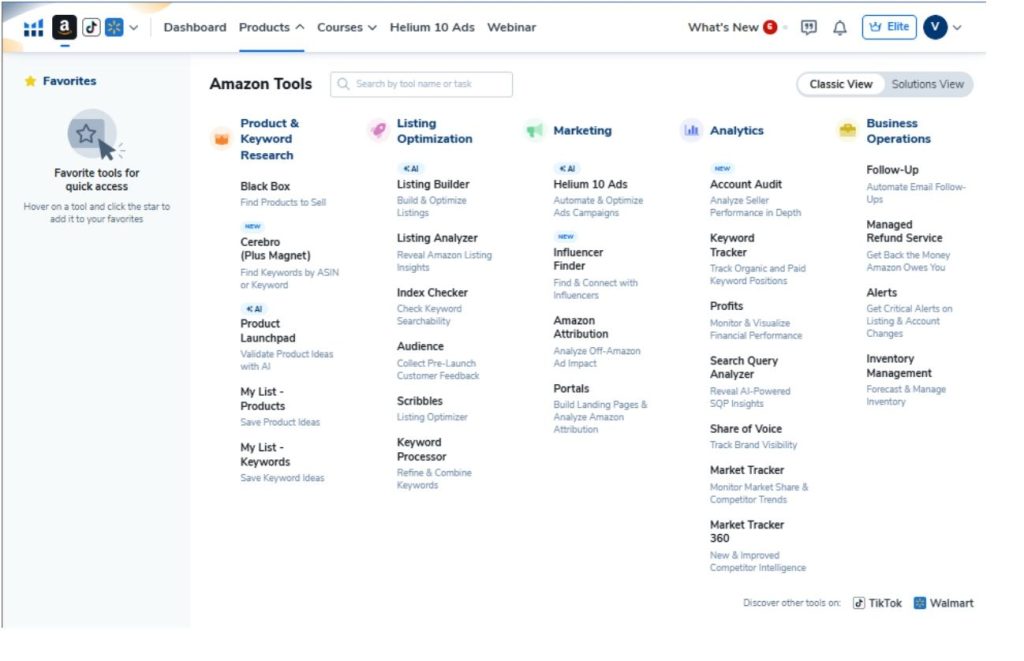1024x661 pixels.
Task: Go to Helium 10 Ads nav item
Action: click(x=432, y=27)
